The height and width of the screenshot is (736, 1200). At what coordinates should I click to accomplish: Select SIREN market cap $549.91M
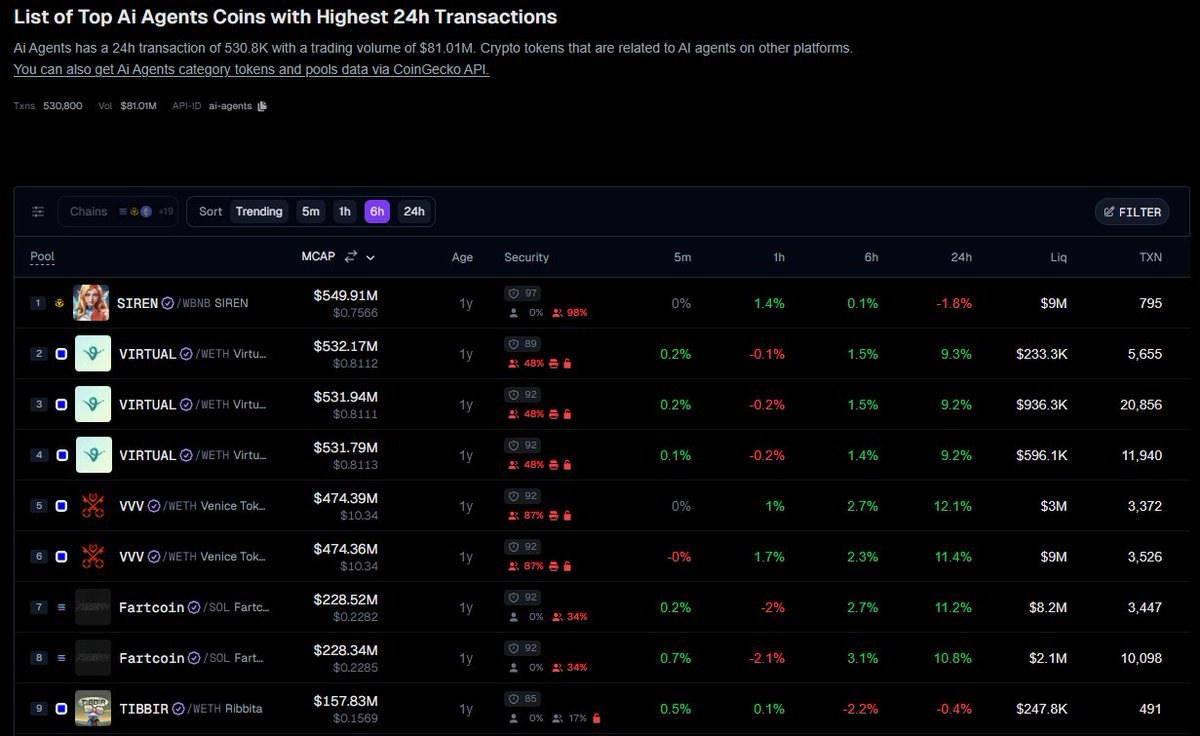(x=346, y=295)
